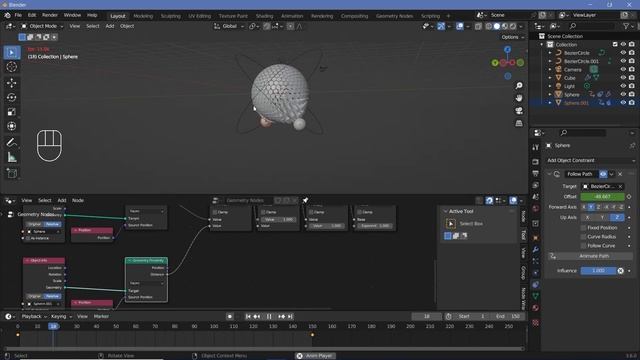Open the viewport Options dropdown
The image size is (640, 360).
click(513, 37)
